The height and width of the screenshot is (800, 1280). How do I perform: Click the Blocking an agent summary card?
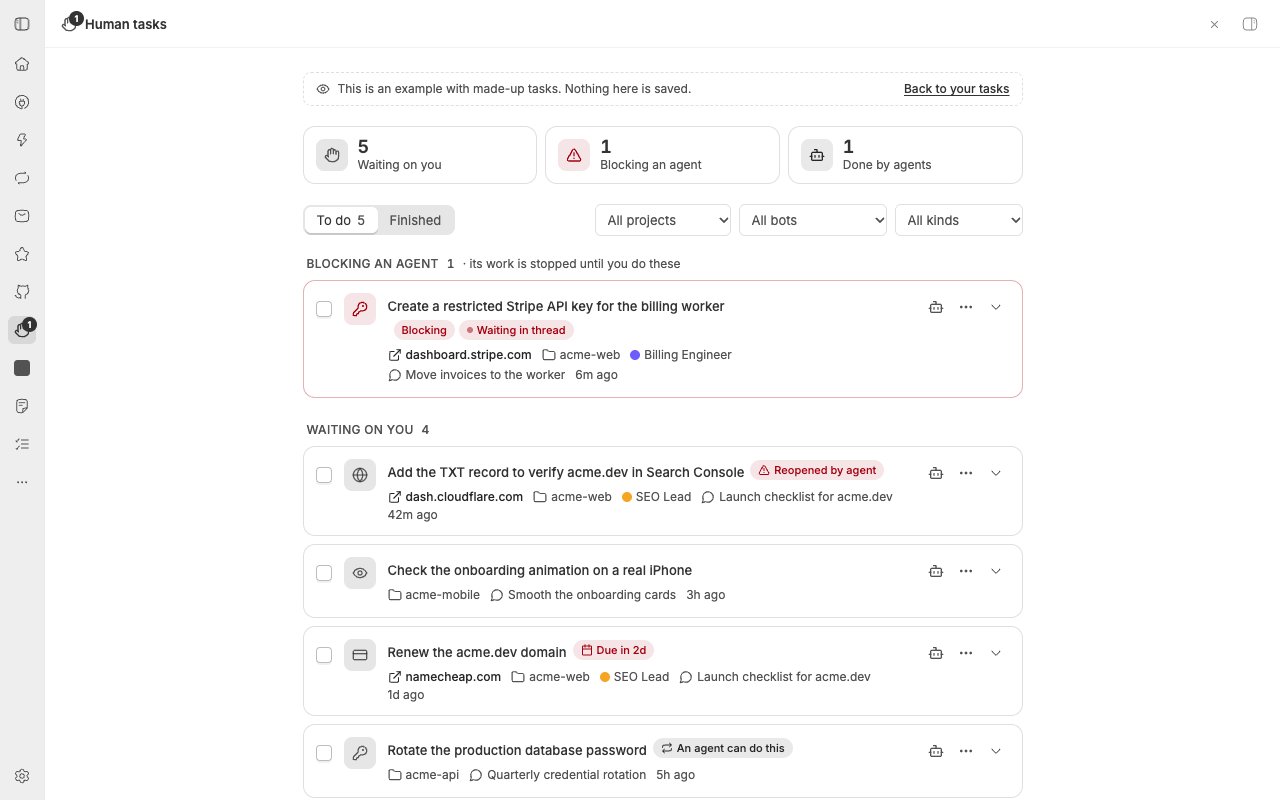click(x=662, y=155)
